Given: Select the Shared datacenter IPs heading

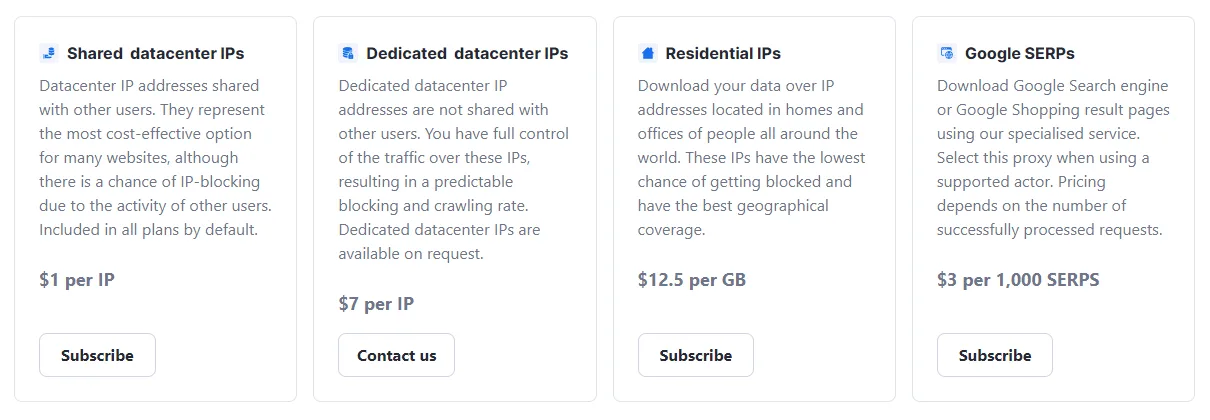Looking at the screenshot, I should [x=155, y=53].
